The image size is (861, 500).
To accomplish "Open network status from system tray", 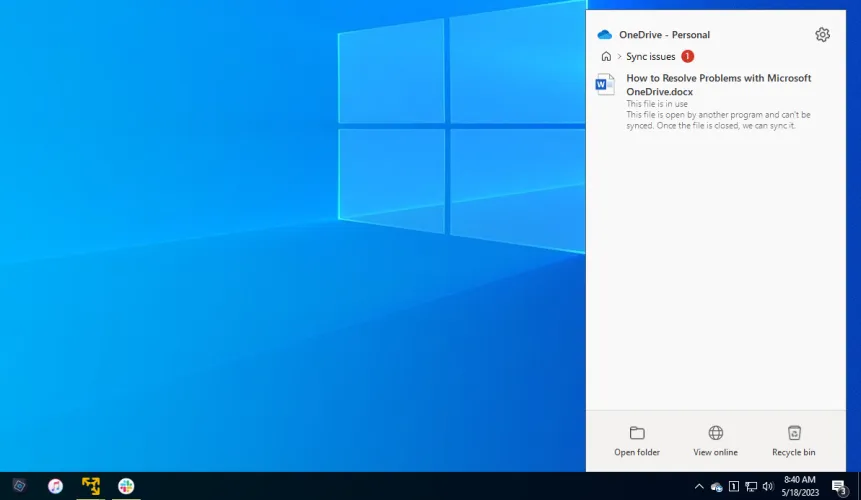I will point(751,487).
